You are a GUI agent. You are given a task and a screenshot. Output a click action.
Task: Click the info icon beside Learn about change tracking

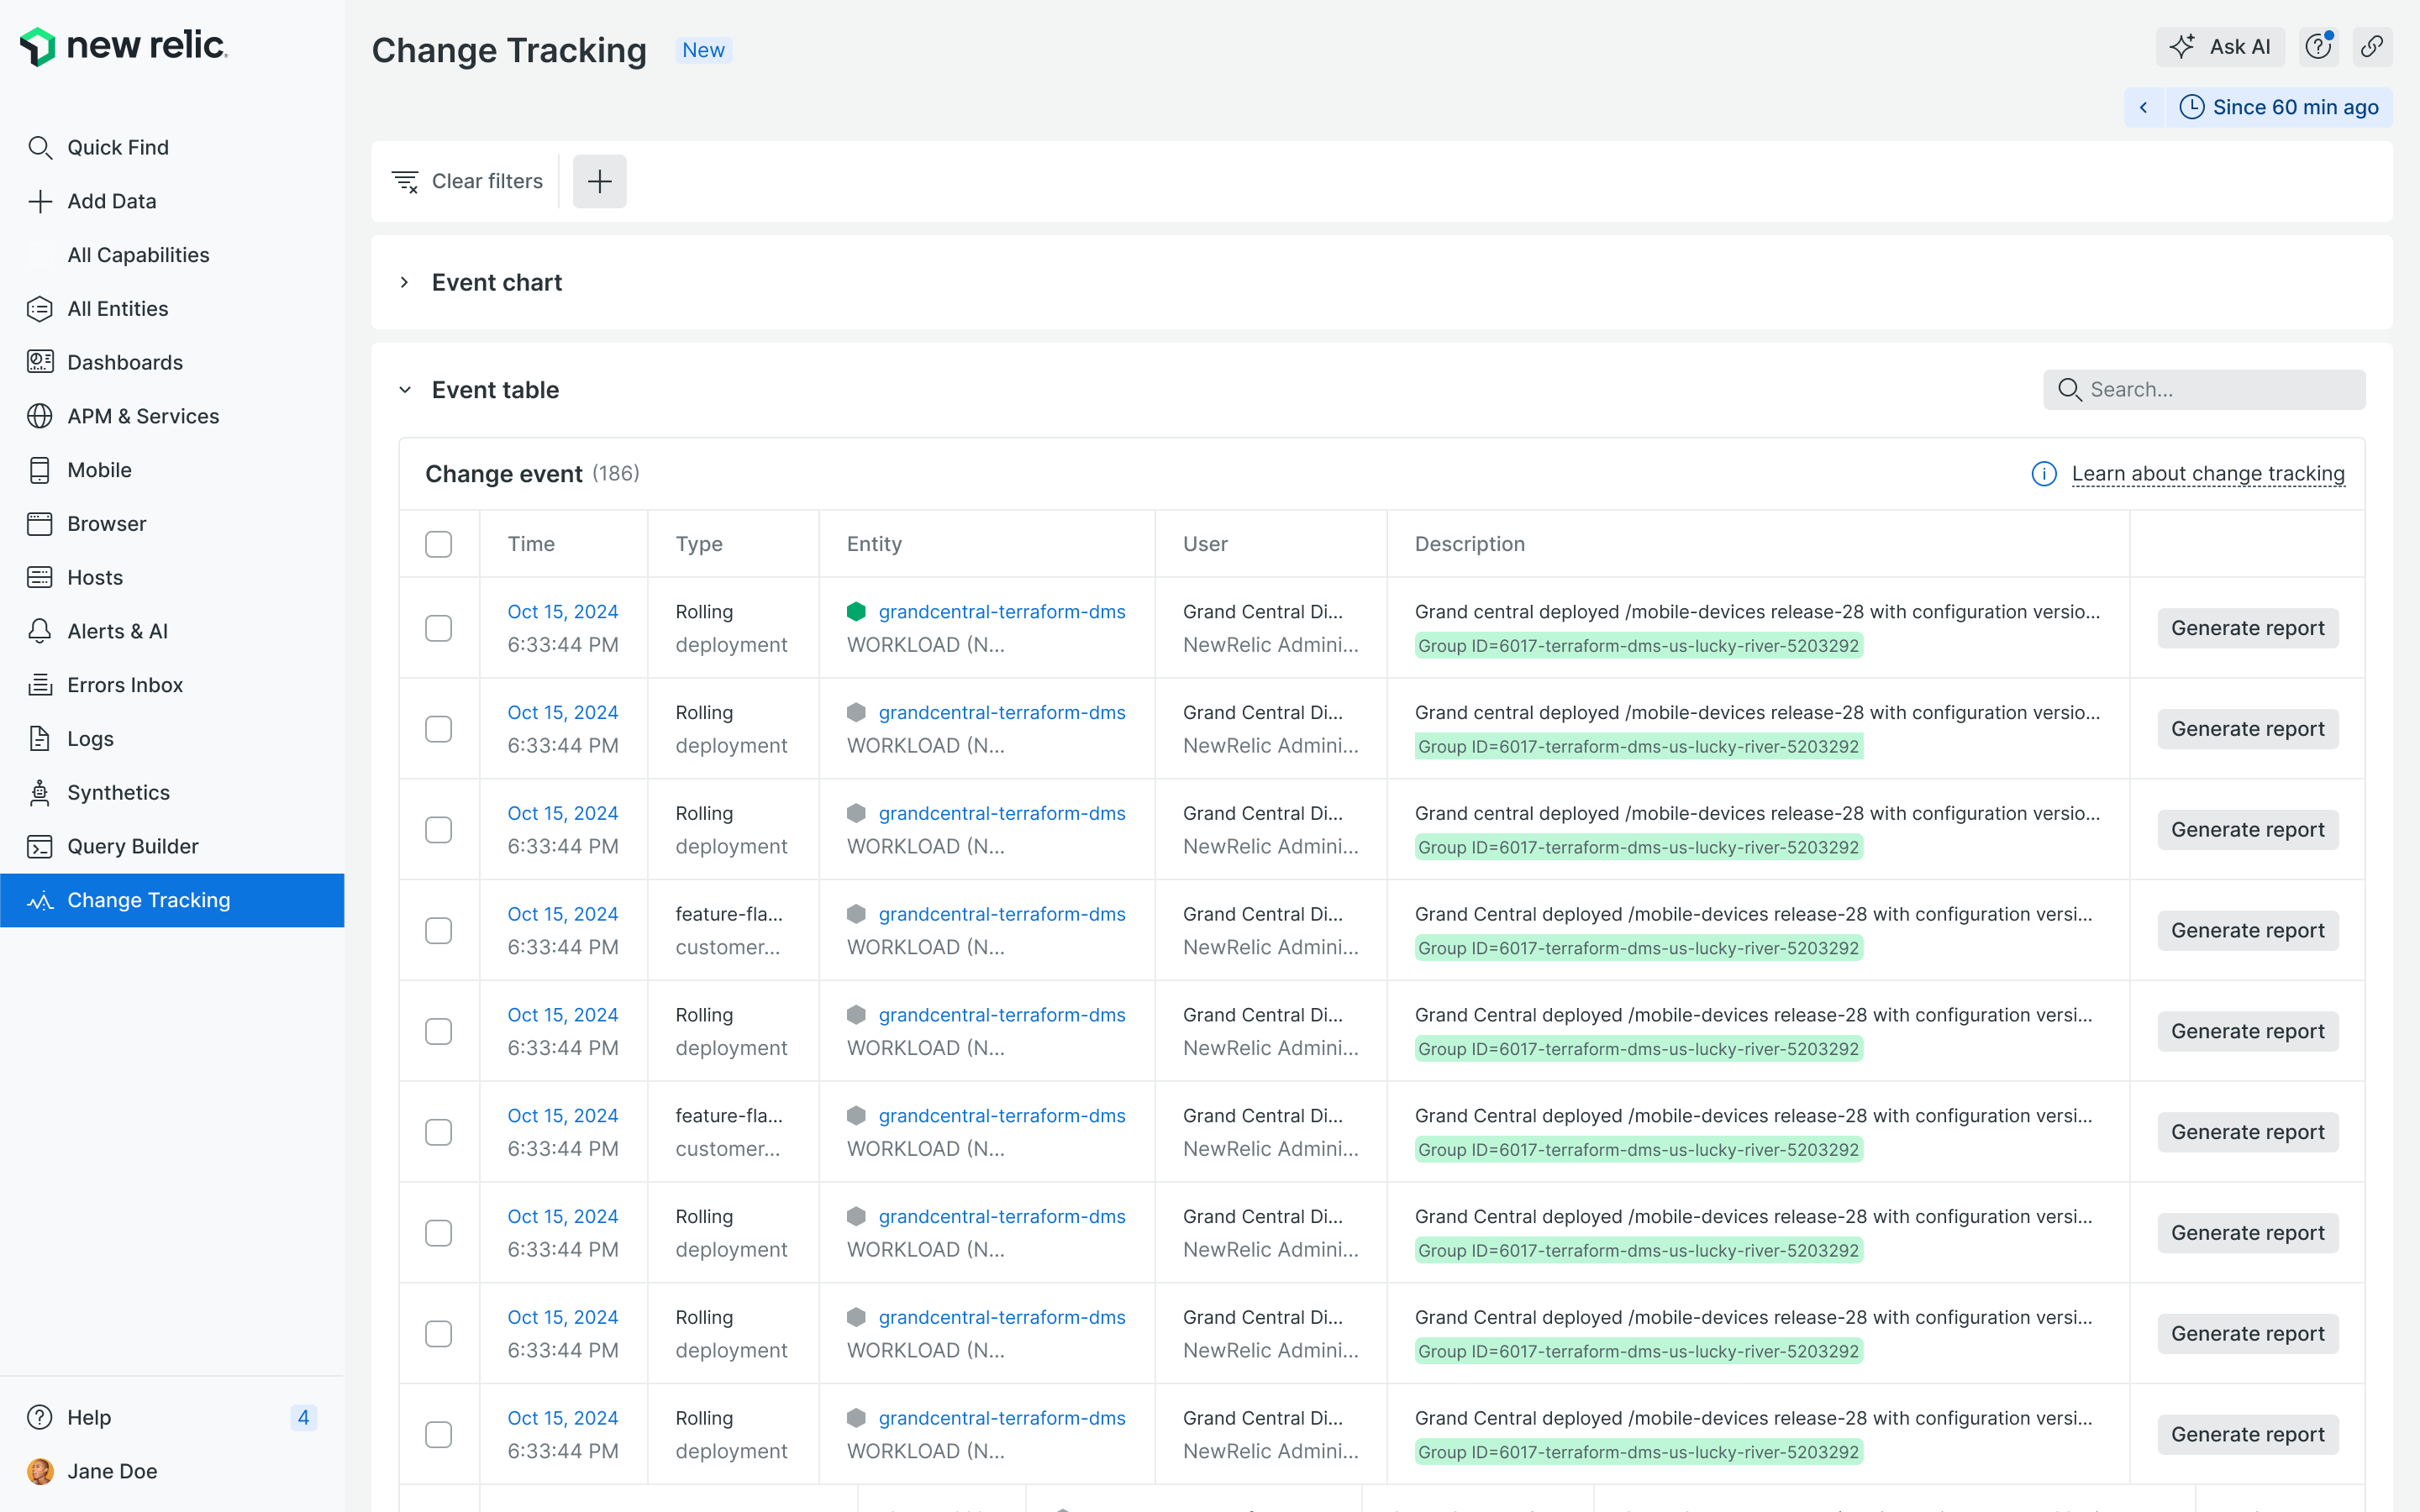pyautogui.click(x=2044, y=474)
